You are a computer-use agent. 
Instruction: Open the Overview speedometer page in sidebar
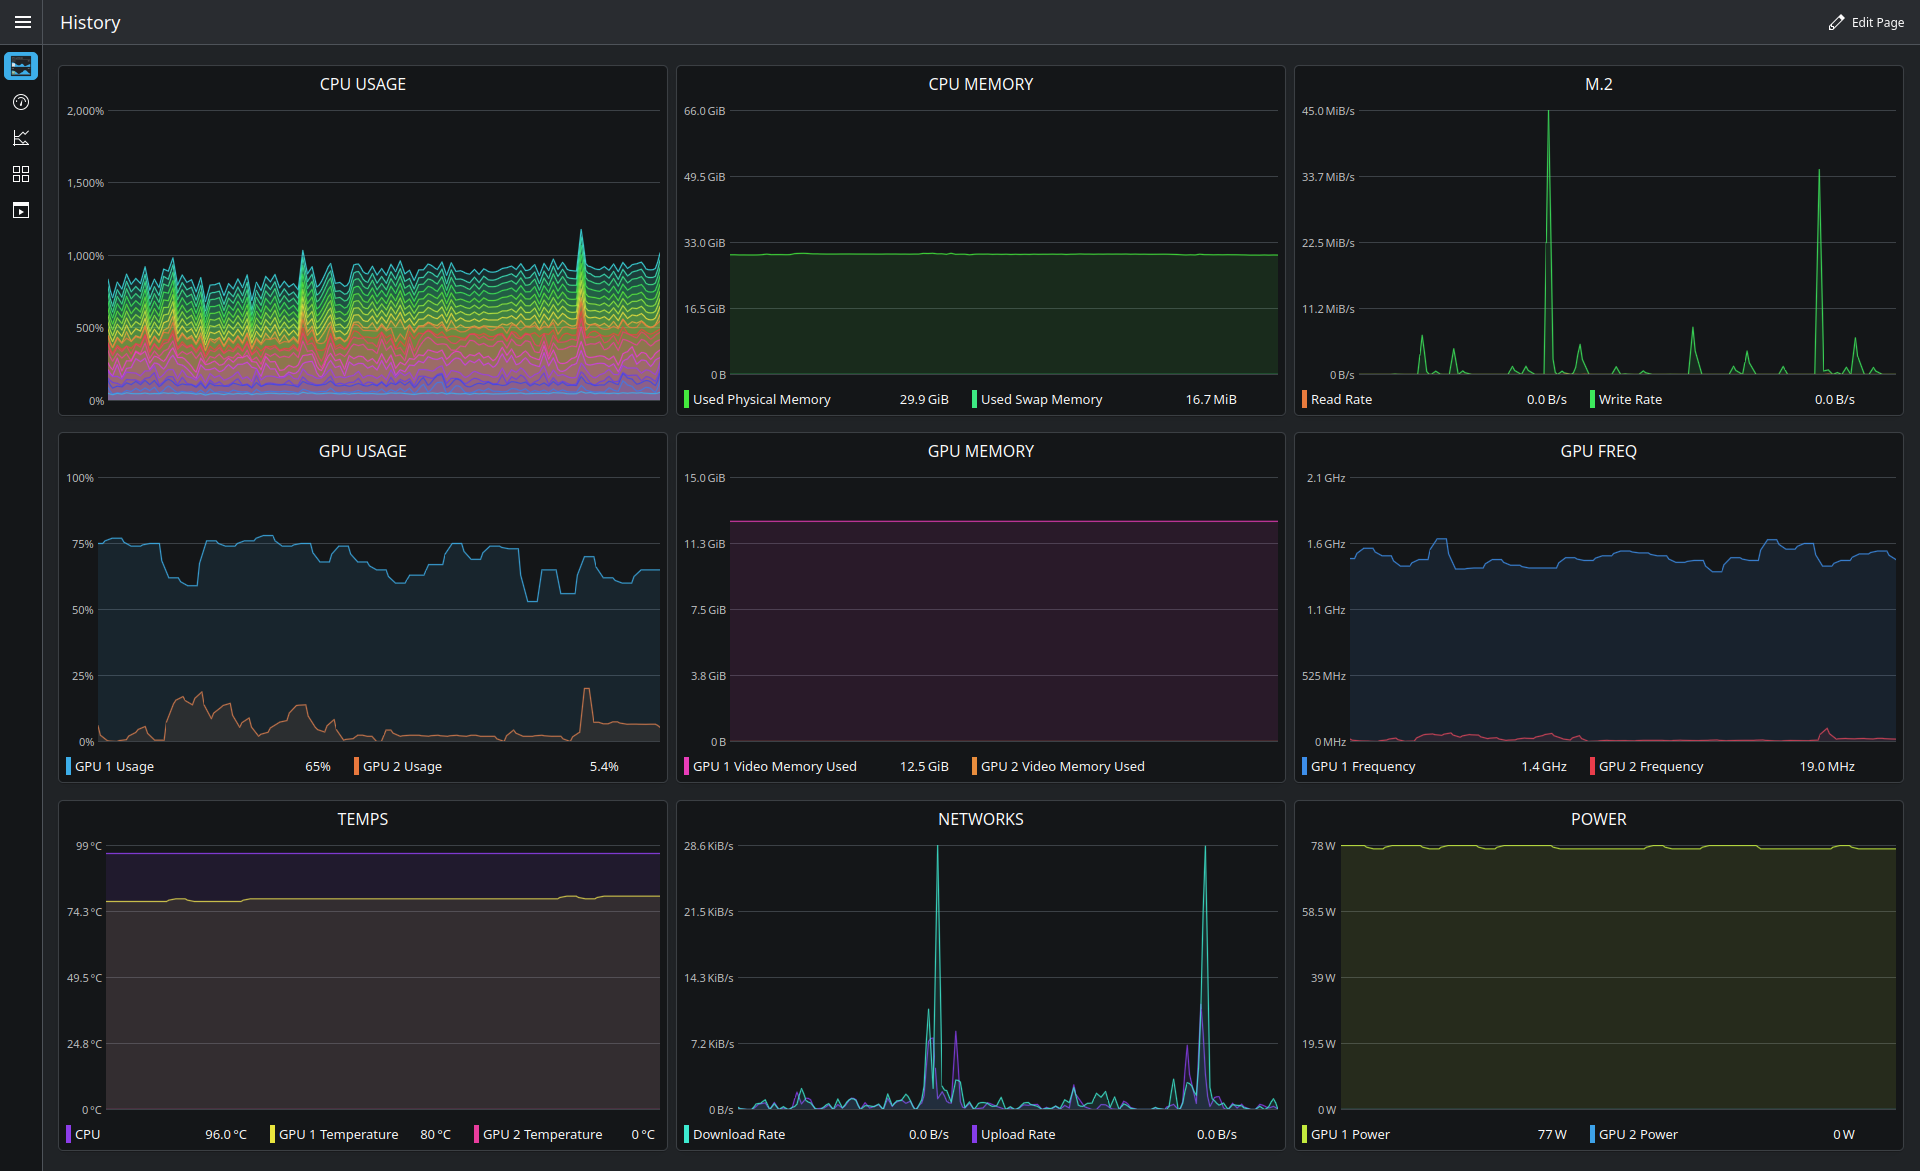click(21, 102)
